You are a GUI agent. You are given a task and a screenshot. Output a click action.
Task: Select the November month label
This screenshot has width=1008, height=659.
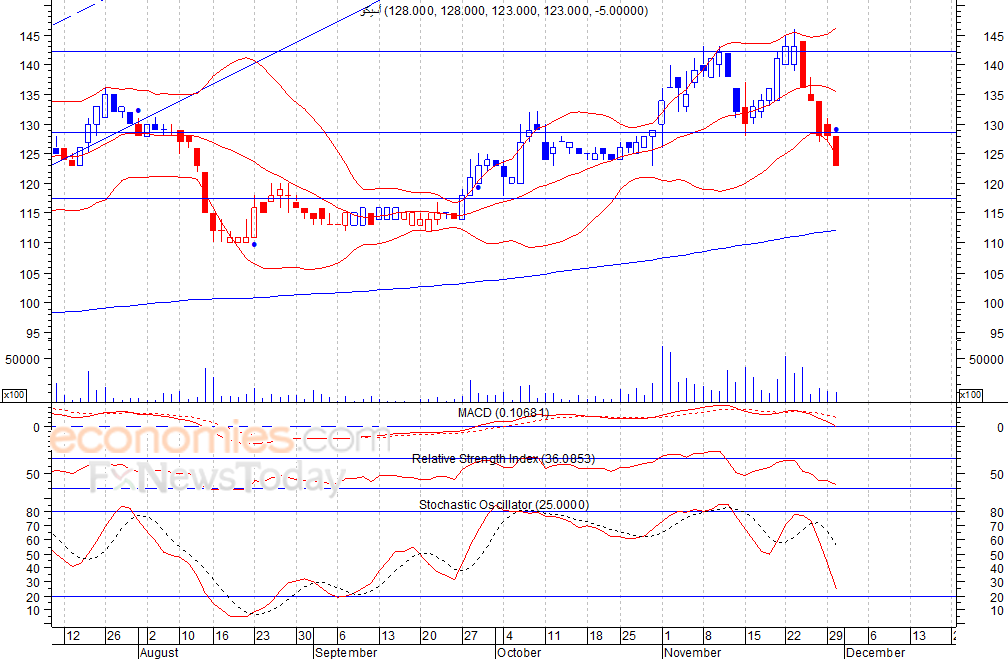[692, 653]
